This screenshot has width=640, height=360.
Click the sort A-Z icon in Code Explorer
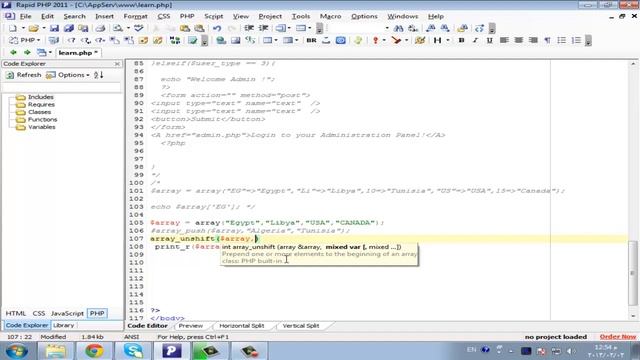click(x=98, y=75)
